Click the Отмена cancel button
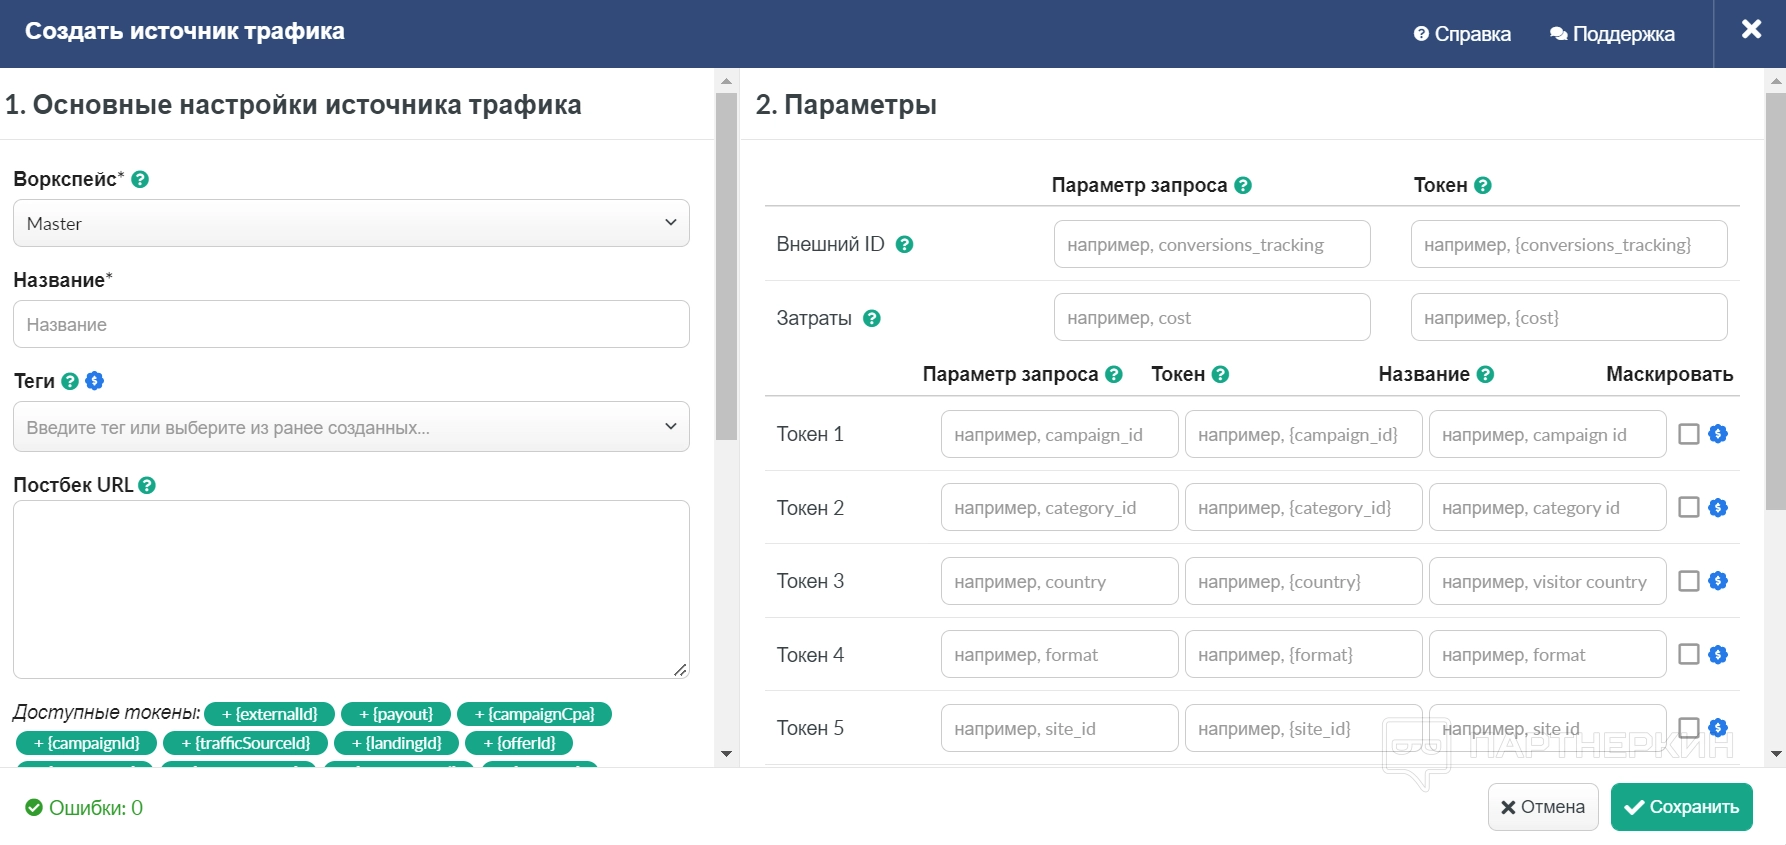The height and width of the screenshot is (845, 1786). (x=1543, y=807)
